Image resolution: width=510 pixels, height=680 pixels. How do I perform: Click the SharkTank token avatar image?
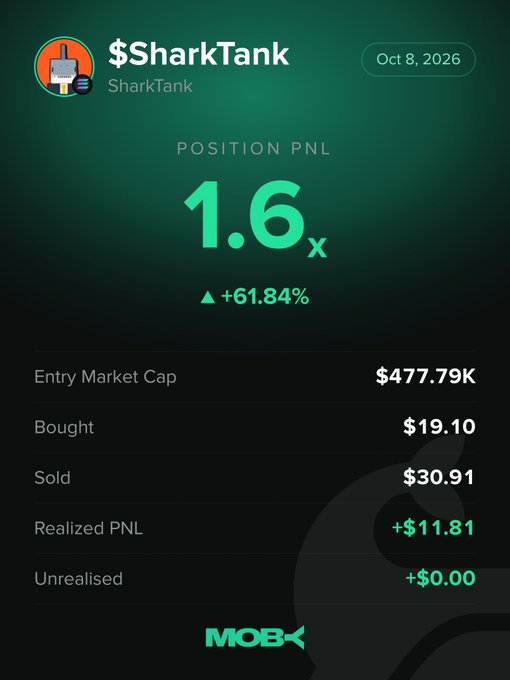(64, 66)
